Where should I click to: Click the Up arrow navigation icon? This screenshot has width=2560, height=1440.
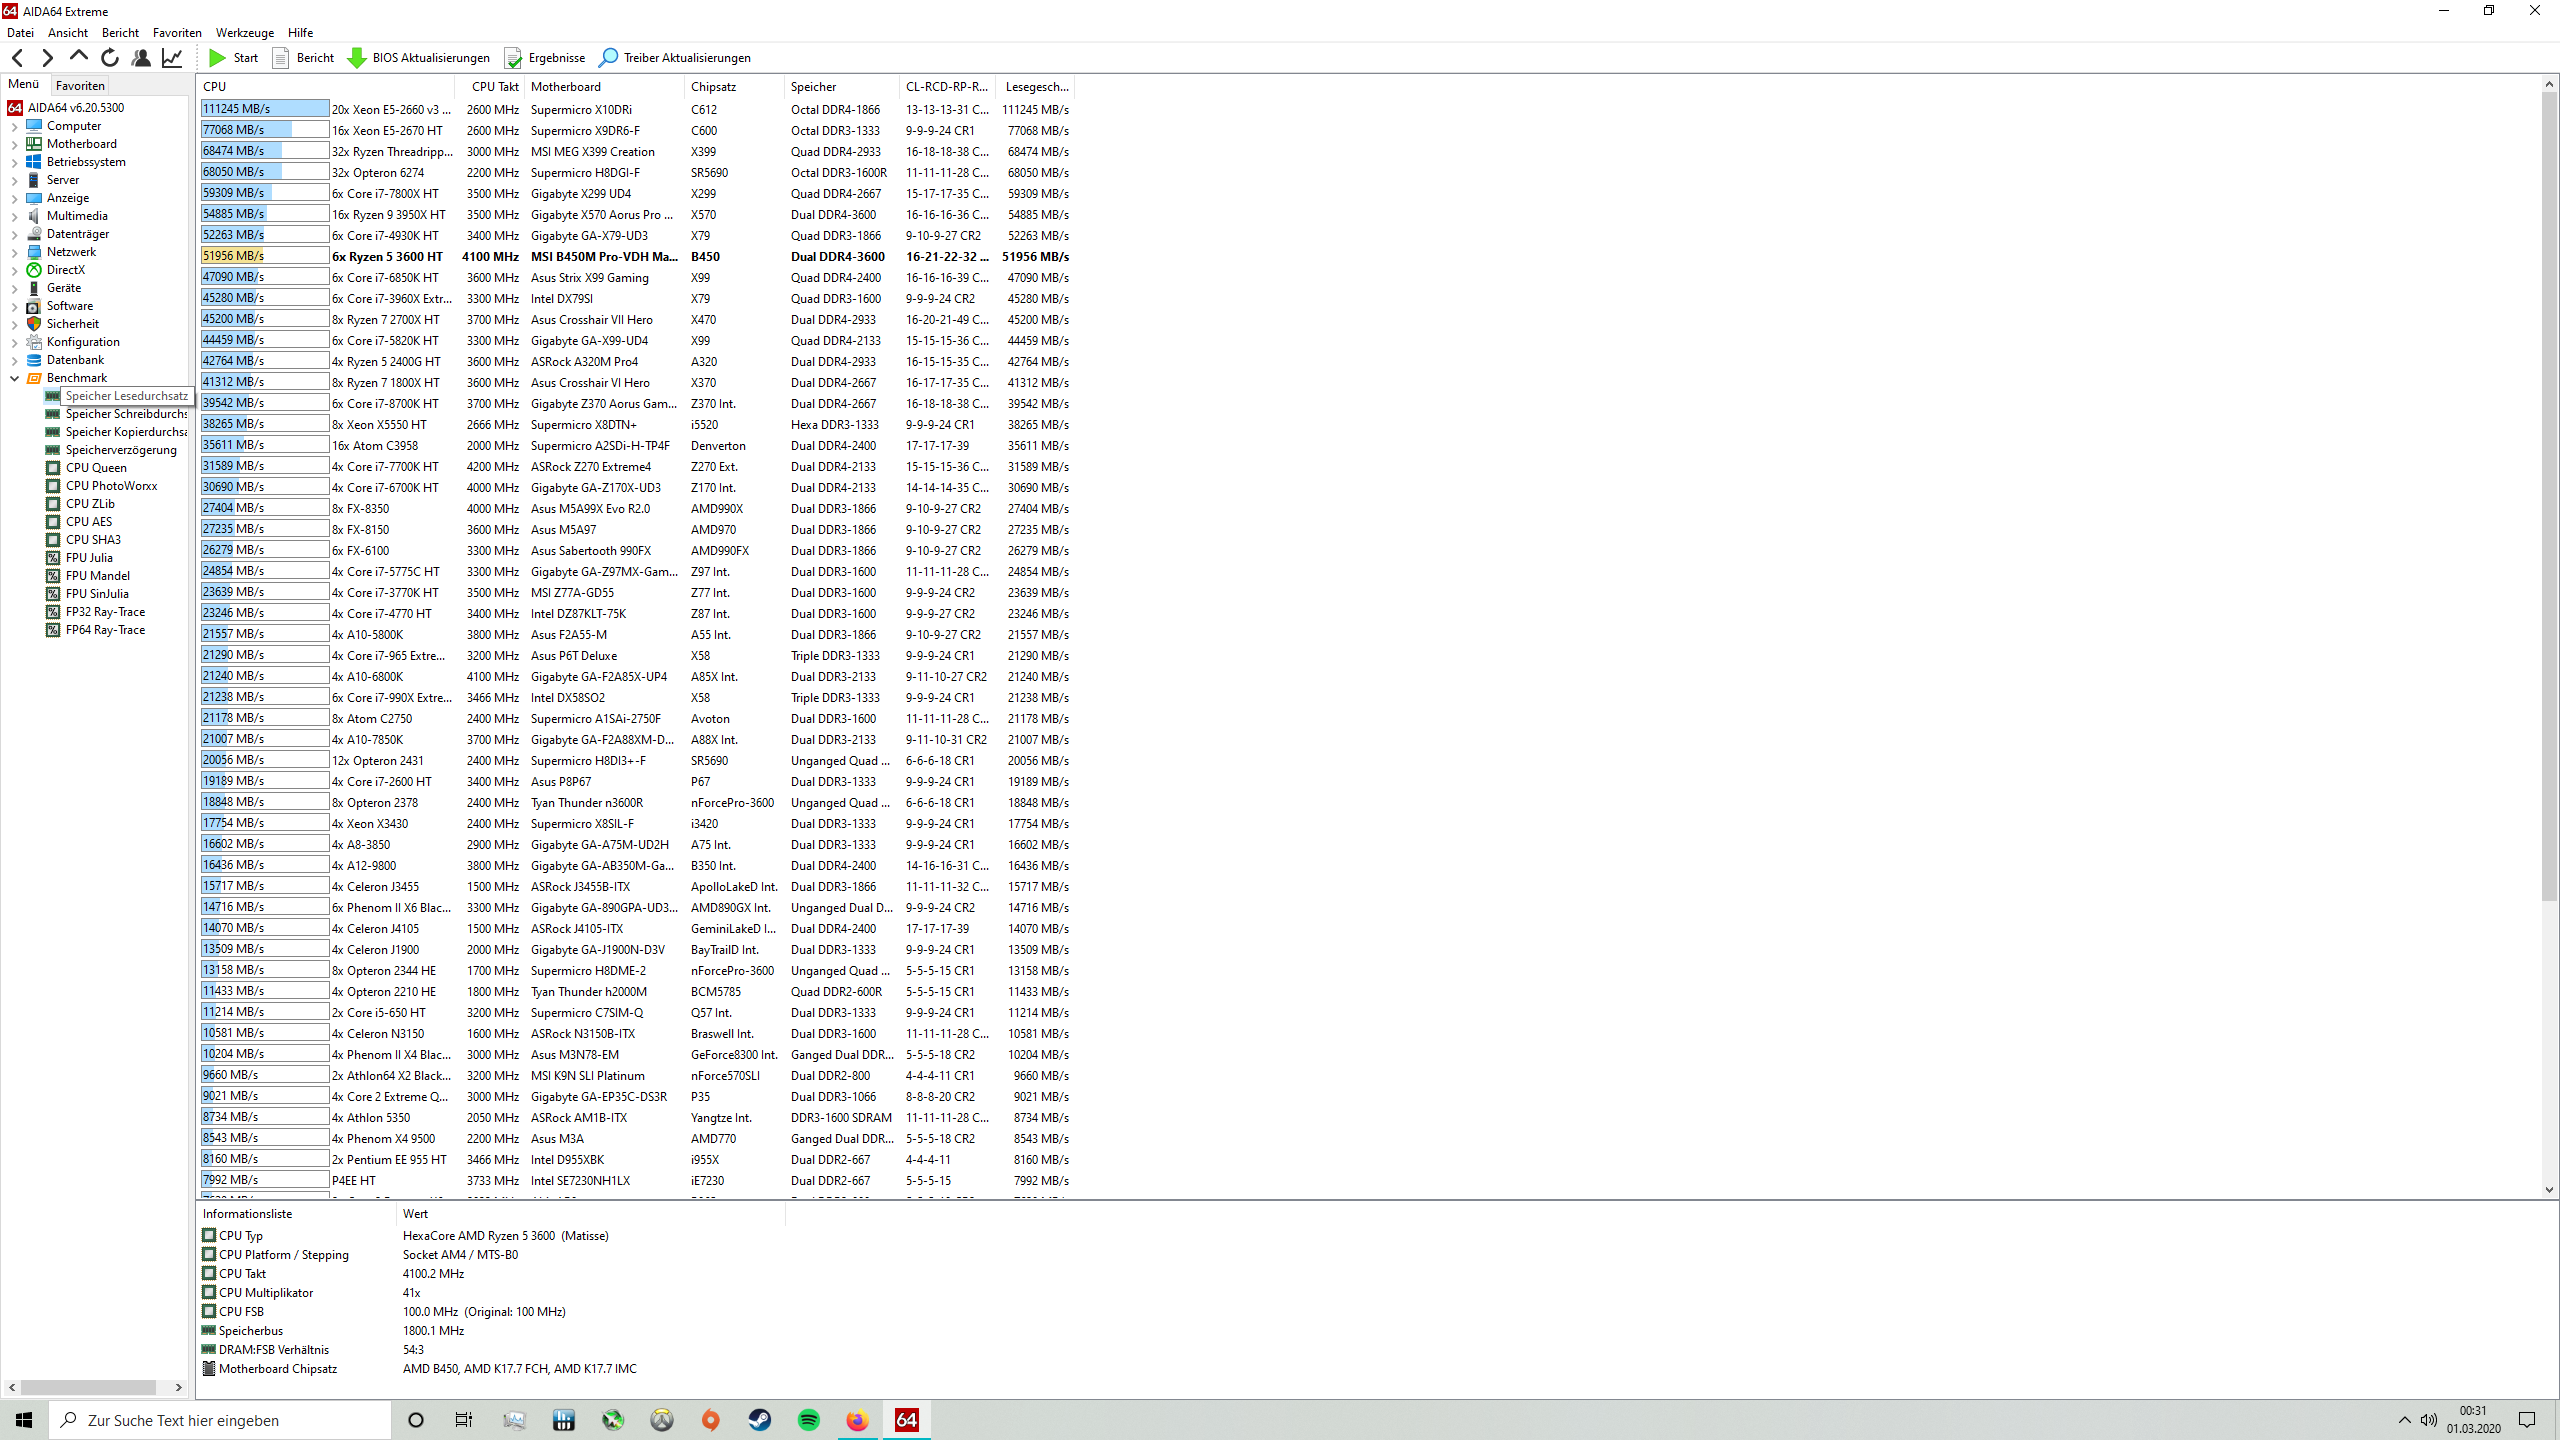[x=79, y=57]
